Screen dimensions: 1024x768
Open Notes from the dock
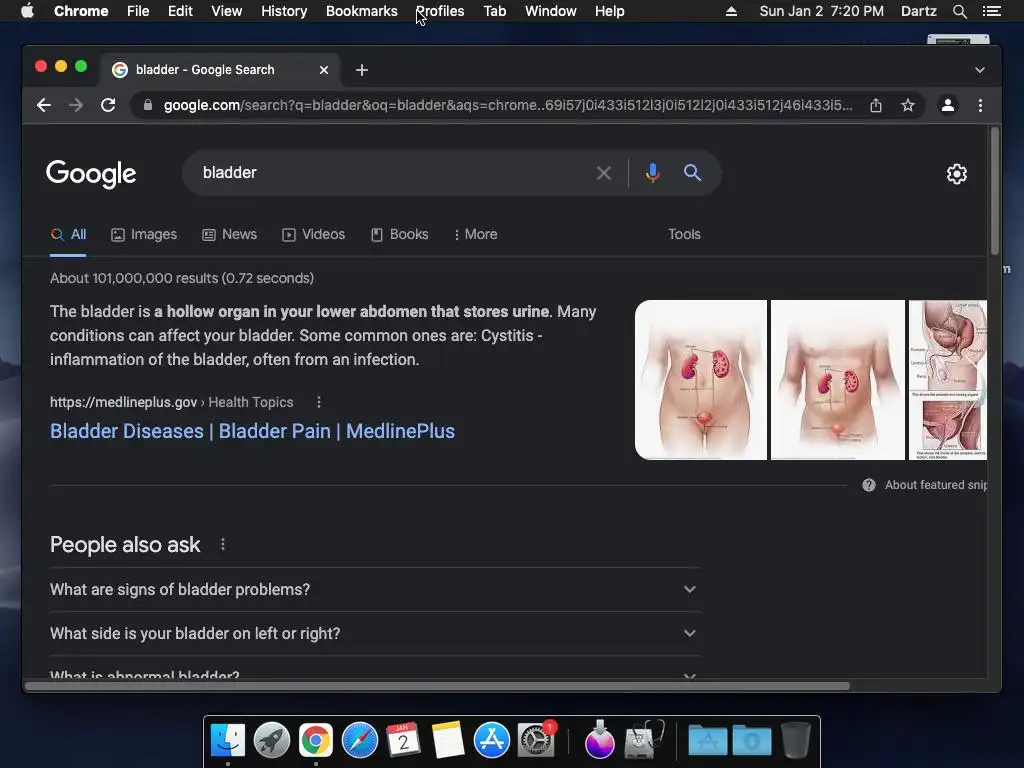[x=447, y=741]
